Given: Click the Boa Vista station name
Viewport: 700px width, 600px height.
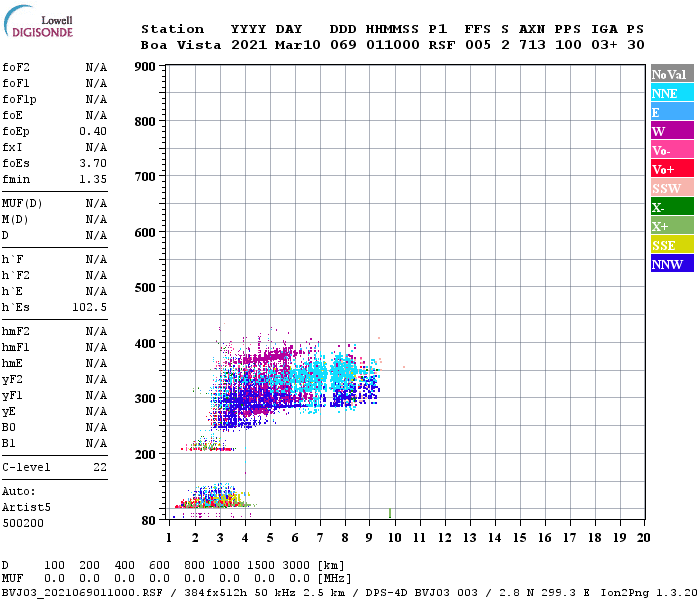Looking at the screenshot, I should (181, 45).
